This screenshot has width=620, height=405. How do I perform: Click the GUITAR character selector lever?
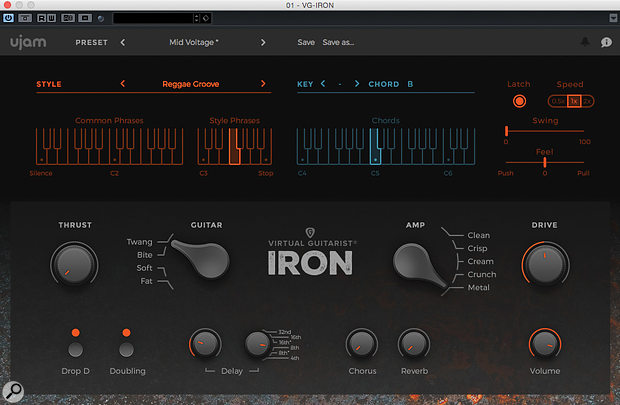click(x=202, y=257)
